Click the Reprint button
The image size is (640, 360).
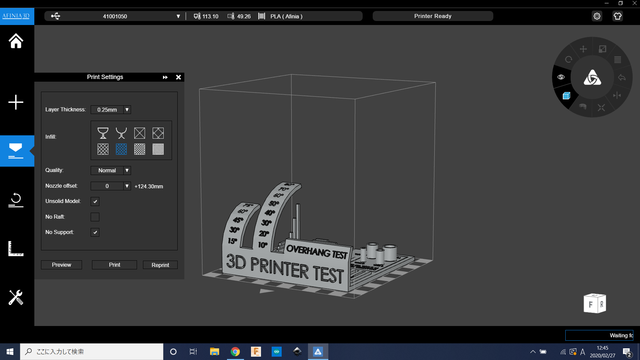(160, 265)
